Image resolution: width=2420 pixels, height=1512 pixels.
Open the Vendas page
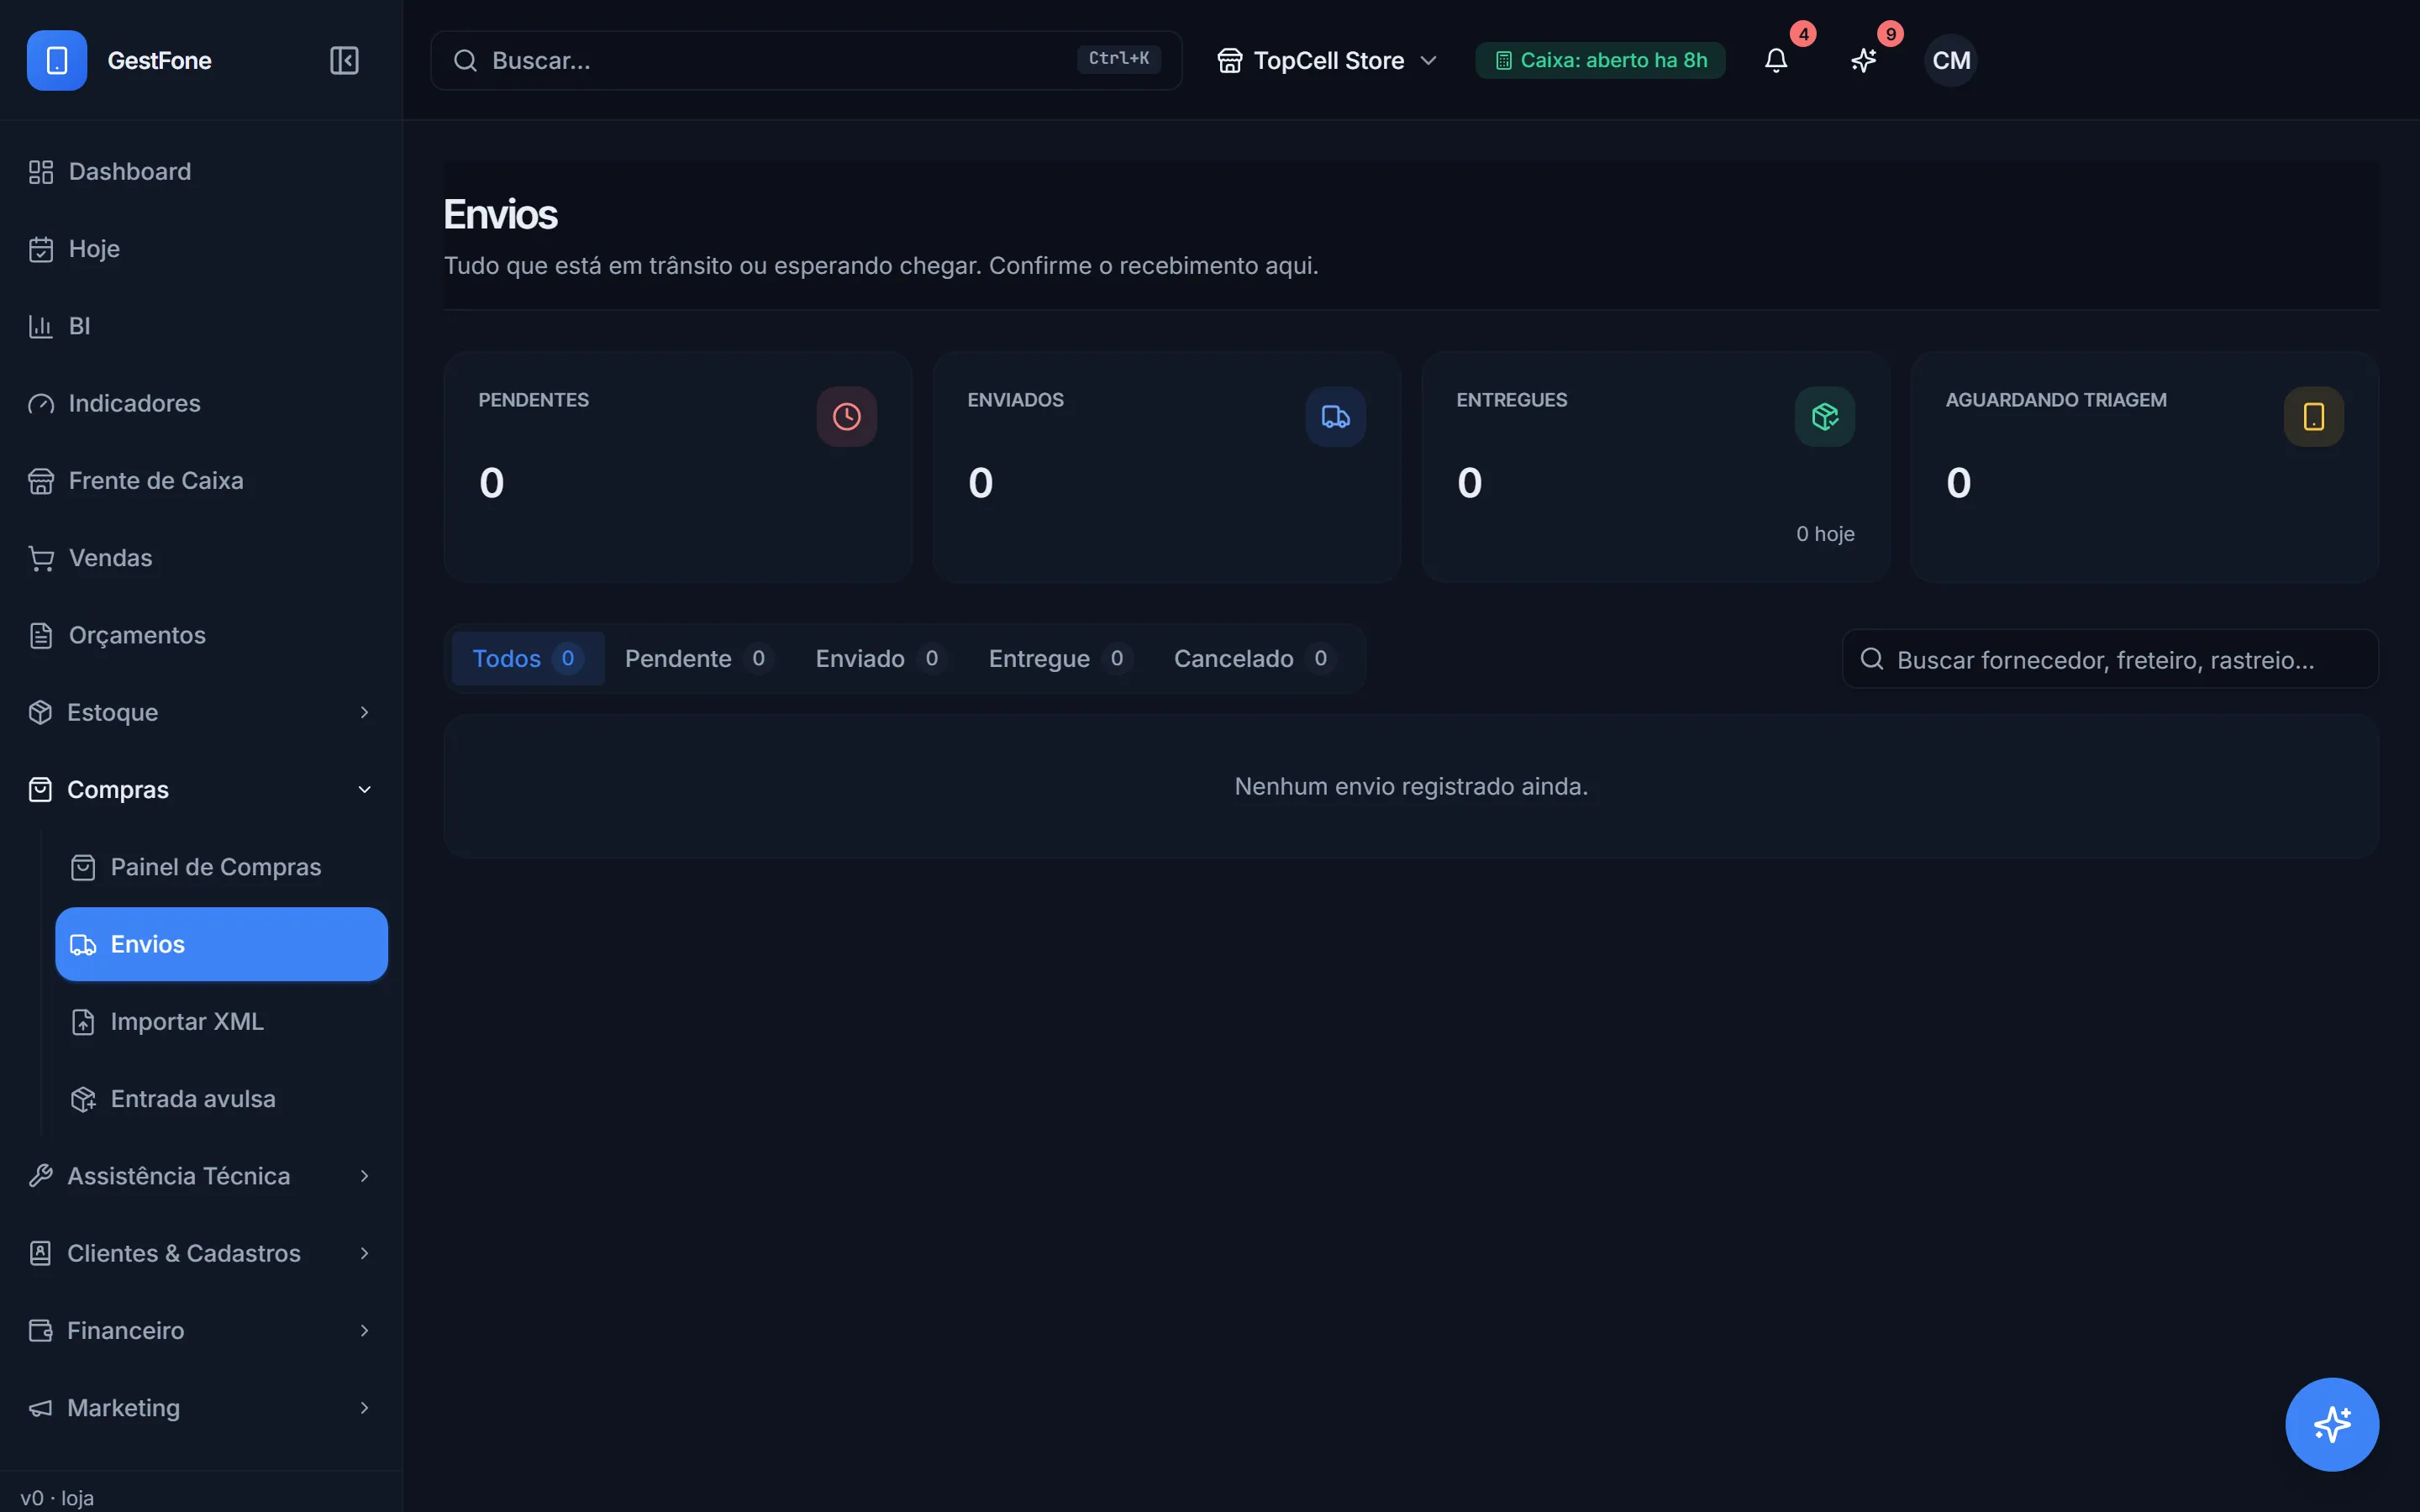(x=200, y=558)
